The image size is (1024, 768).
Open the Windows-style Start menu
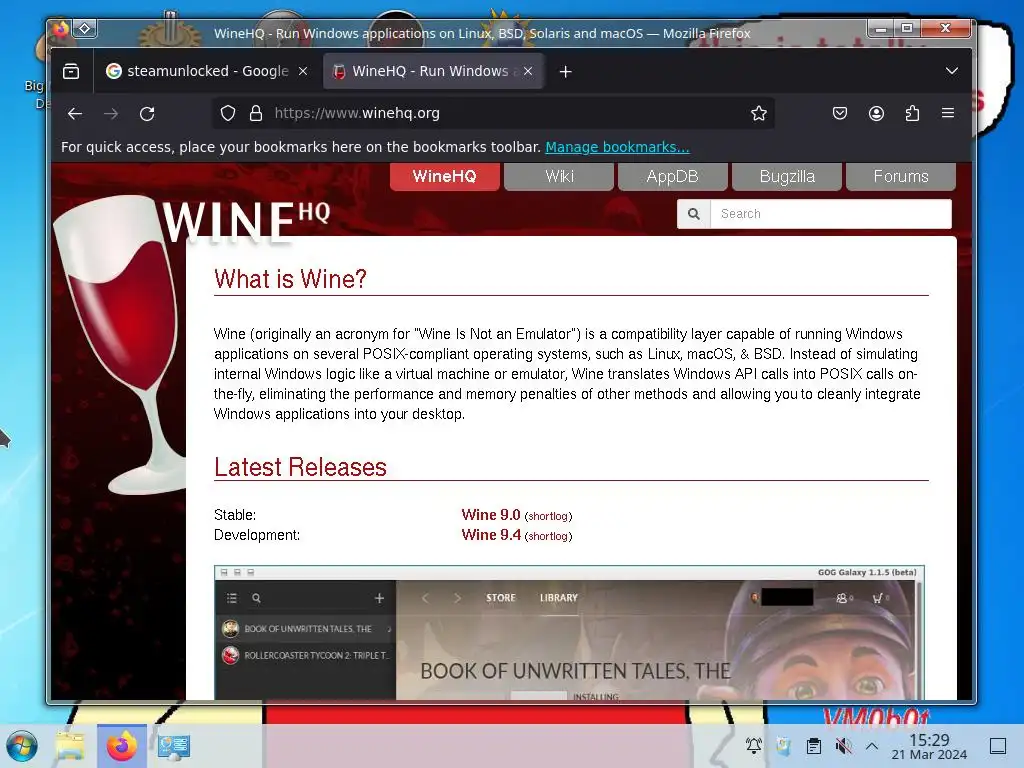(x=21, y=746)
